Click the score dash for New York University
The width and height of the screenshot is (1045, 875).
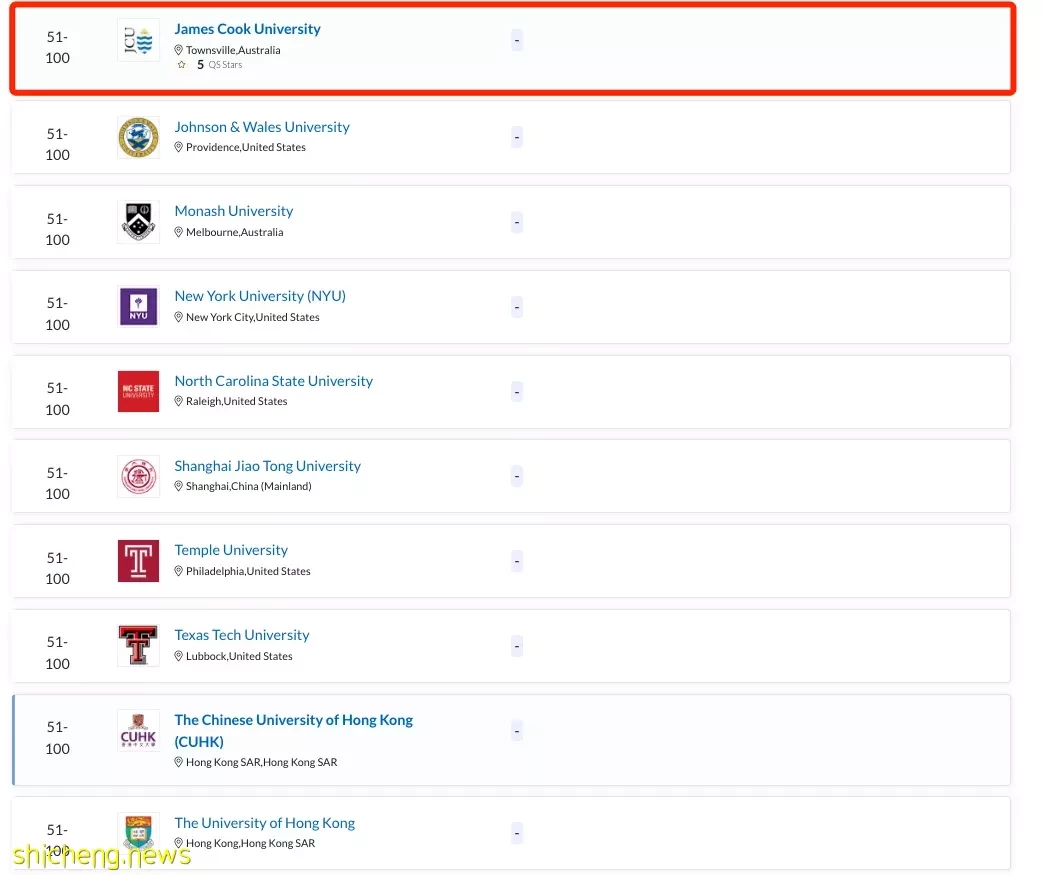pos(517,307)
